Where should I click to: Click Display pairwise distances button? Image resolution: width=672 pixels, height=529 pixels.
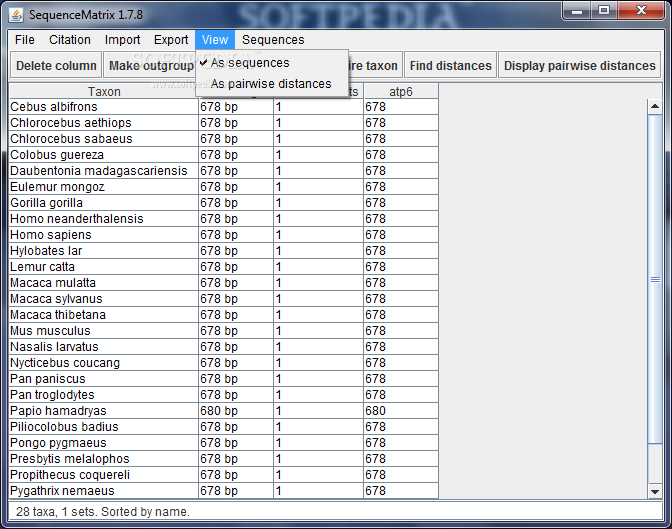point(579,66)
